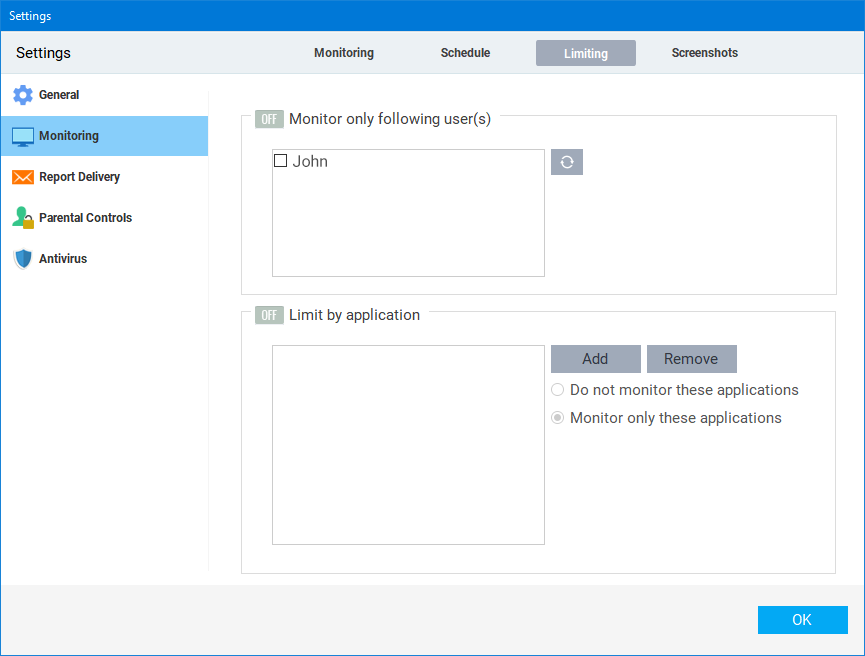The width and height of the screenshot is (865, 656).
Task: Switch to the Schedule tab
Action: 465,52
